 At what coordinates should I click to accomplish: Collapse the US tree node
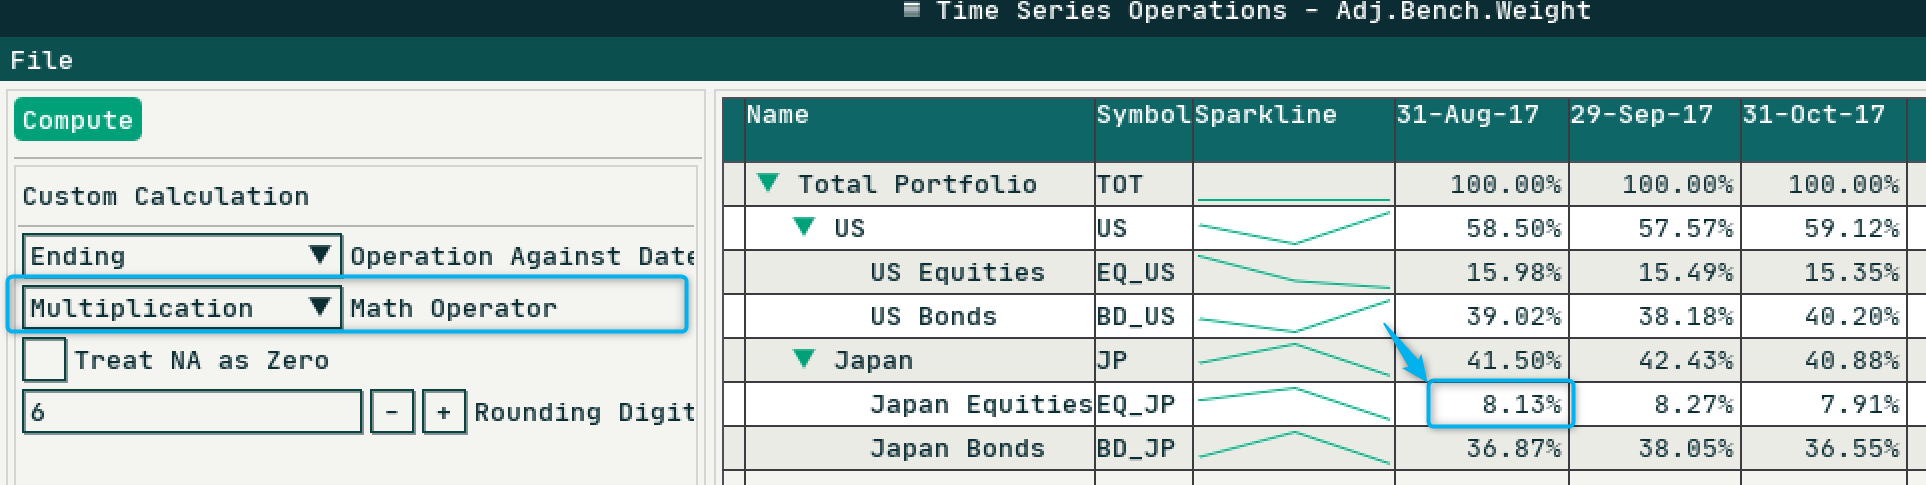(x=804, y=227)
